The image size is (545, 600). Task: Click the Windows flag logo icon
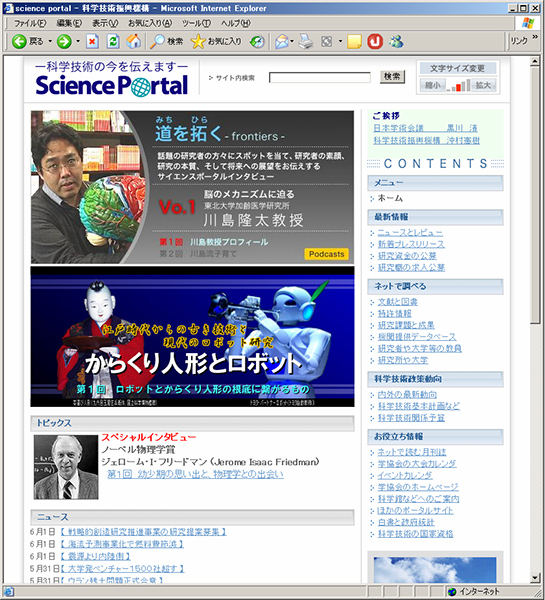pyautogui.click(x=528, y=23)
